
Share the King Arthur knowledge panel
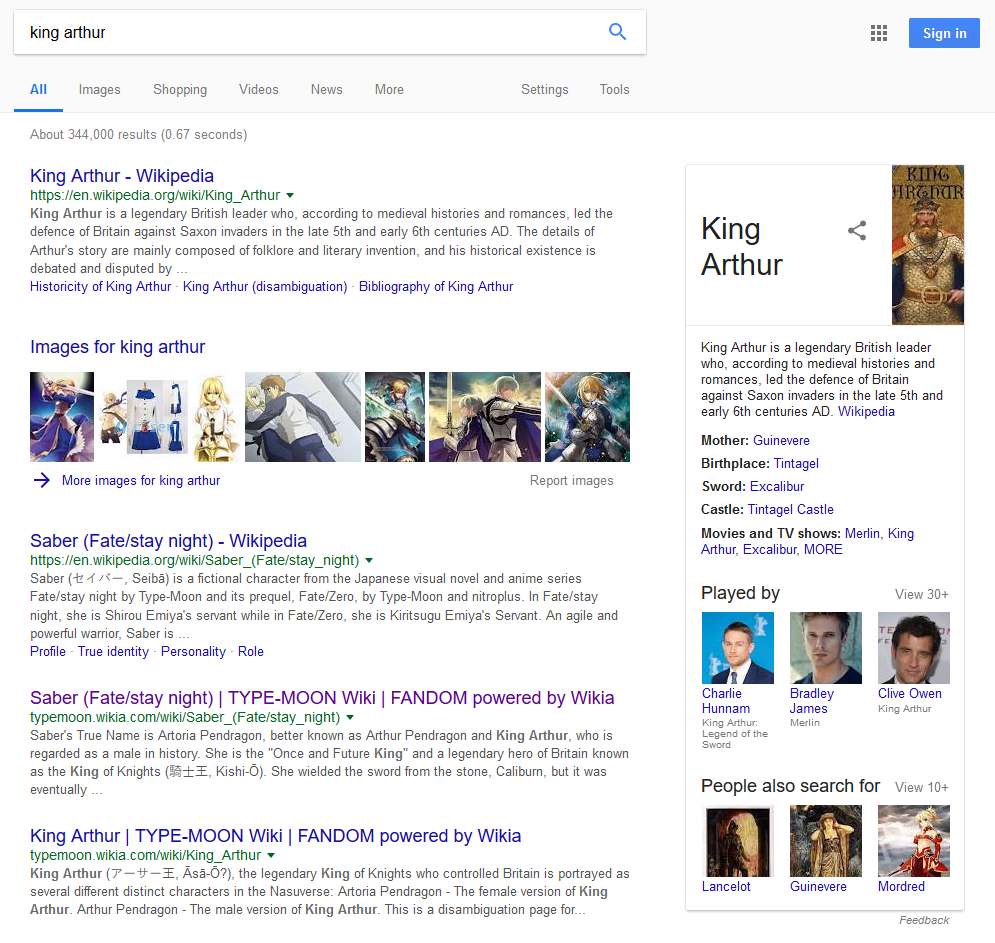(x=857, y=230)
